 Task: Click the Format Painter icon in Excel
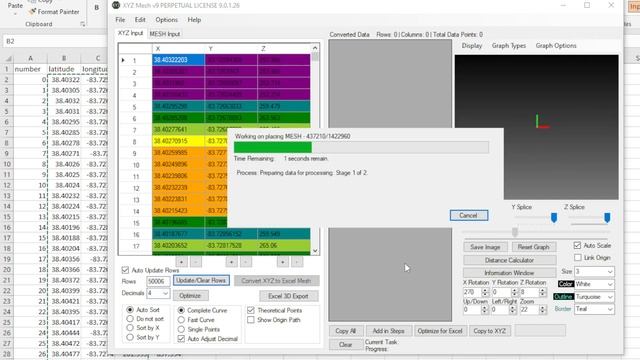pyautogui.click(x=32, y=12)
